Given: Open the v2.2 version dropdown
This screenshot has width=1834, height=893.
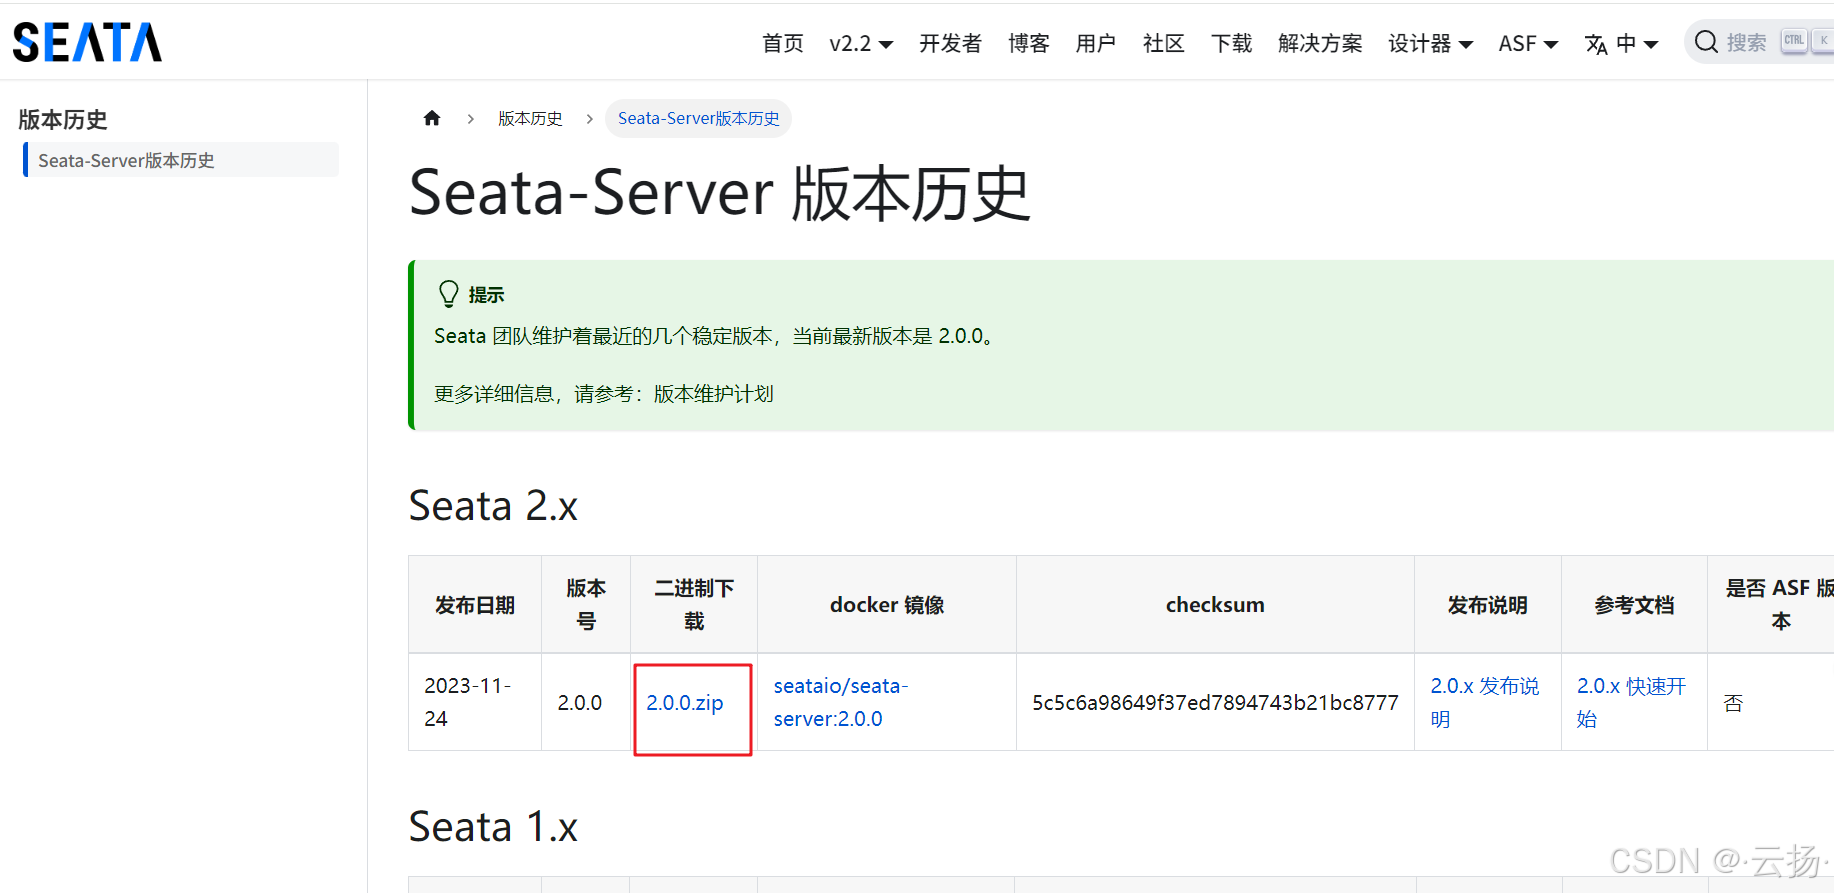Looking at the screenshot, I should pos(861,43).
